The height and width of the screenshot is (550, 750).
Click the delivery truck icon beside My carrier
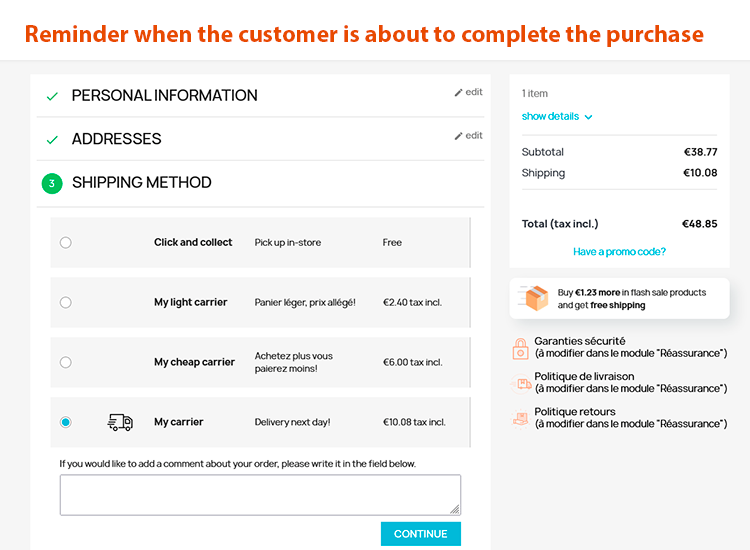click(x=120, y=422)
